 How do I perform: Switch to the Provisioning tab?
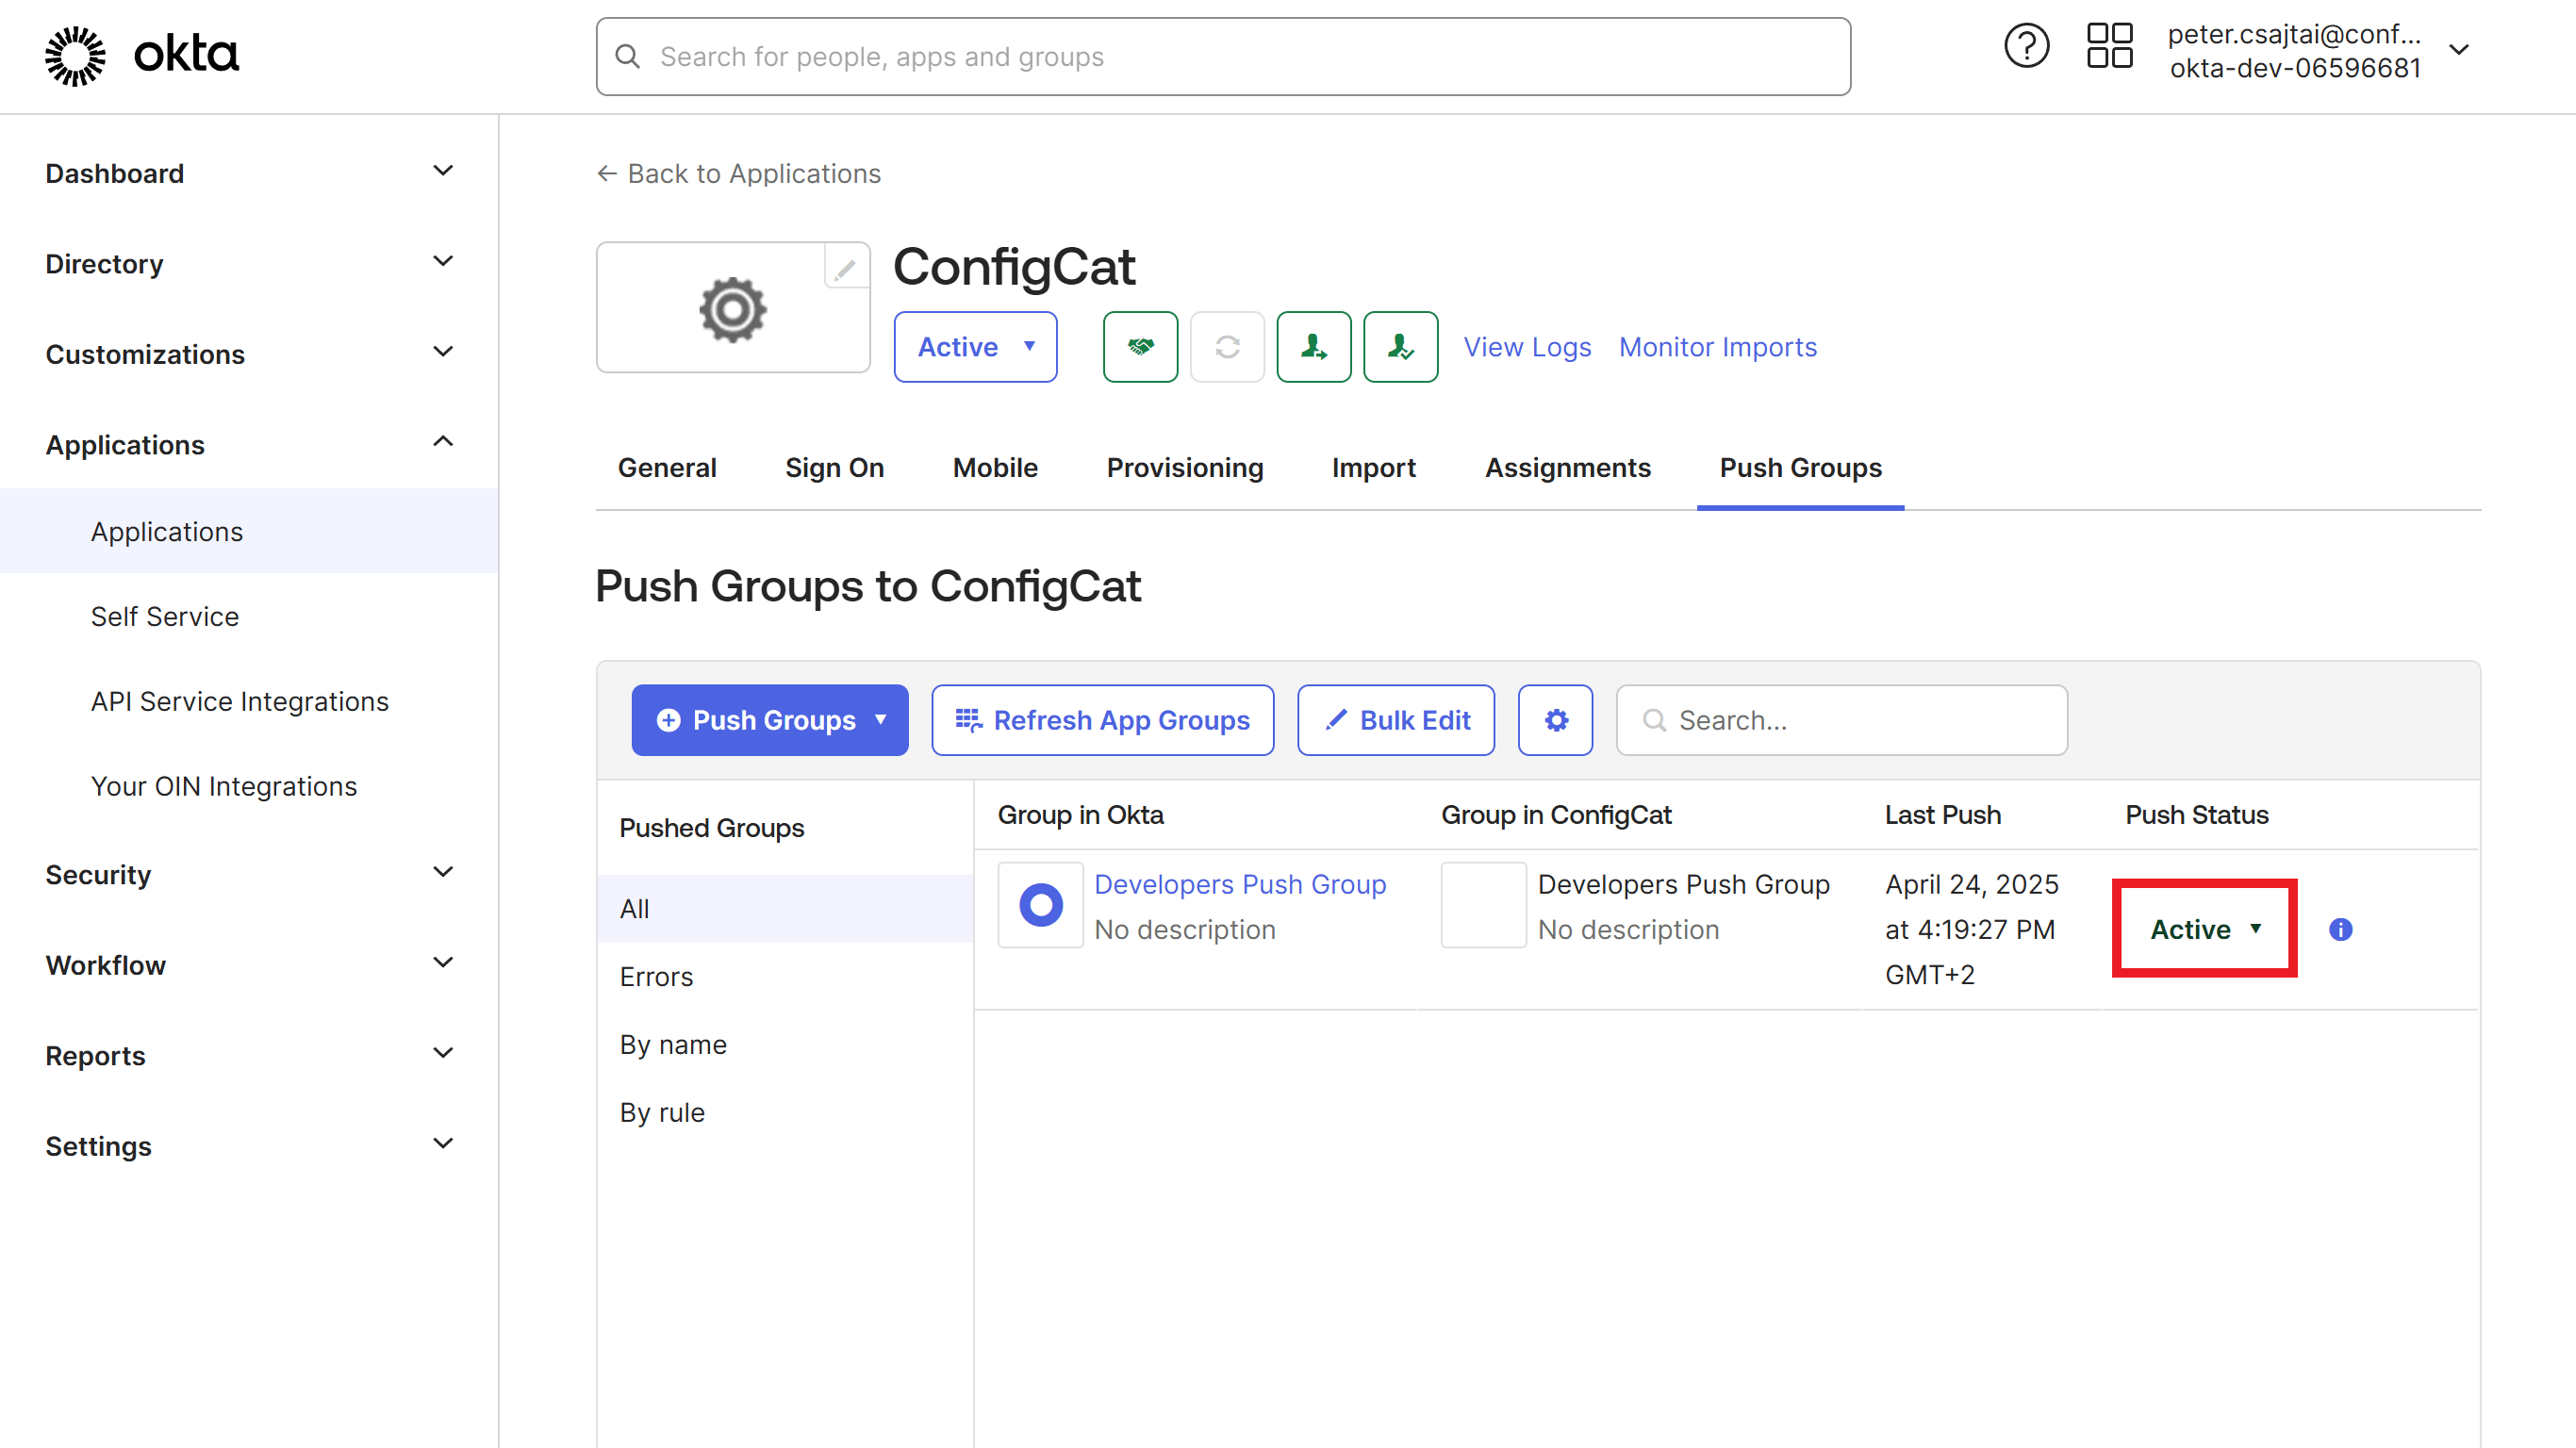(1184, 467)
